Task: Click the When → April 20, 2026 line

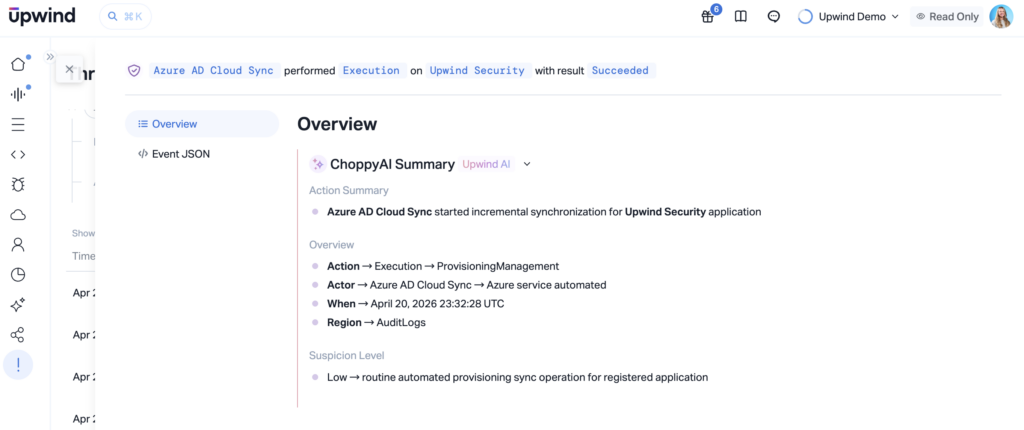Action: pyautogui.click(x=415, y=304)
